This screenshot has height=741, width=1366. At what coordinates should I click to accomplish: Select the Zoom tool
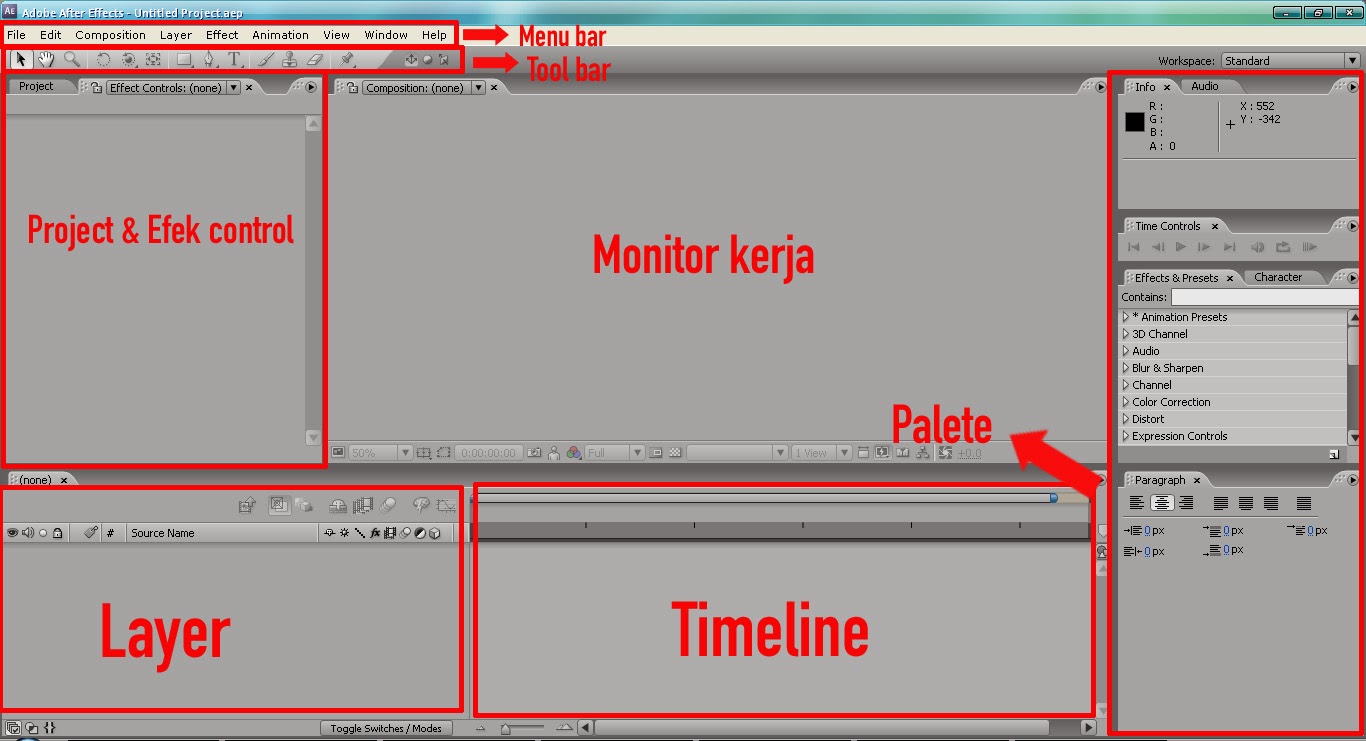(70, 59)
